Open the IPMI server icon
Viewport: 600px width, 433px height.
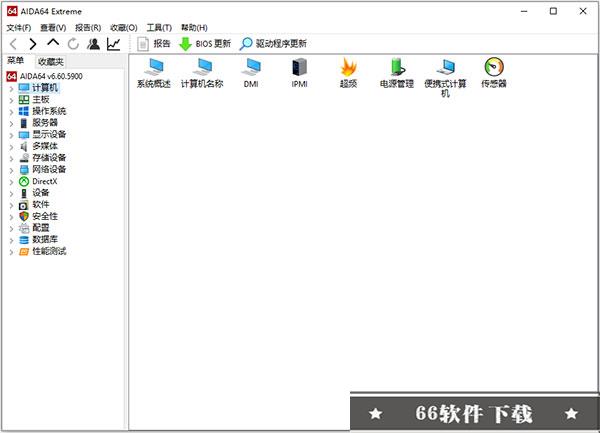pyautogui.click(x=299, y=73)
